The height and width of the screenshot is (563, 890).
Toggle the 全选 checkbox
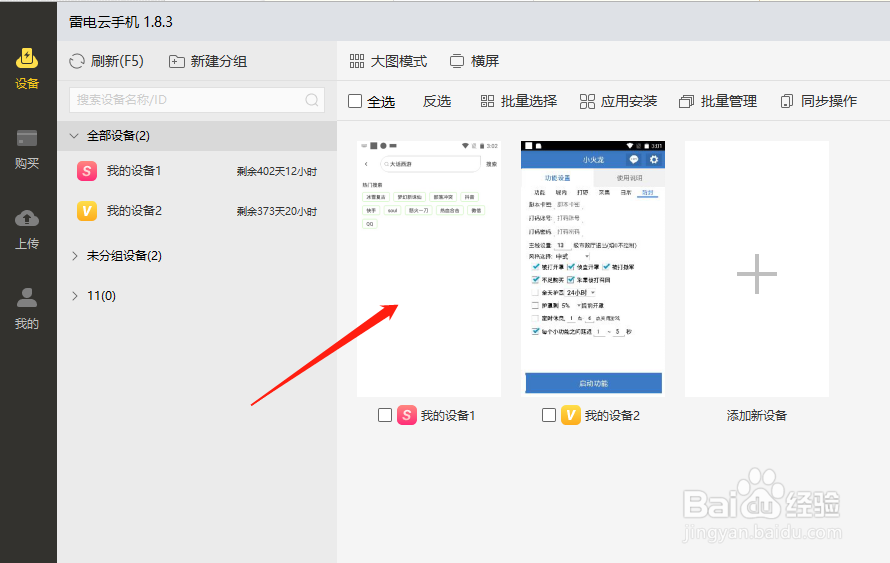(355, 101)
